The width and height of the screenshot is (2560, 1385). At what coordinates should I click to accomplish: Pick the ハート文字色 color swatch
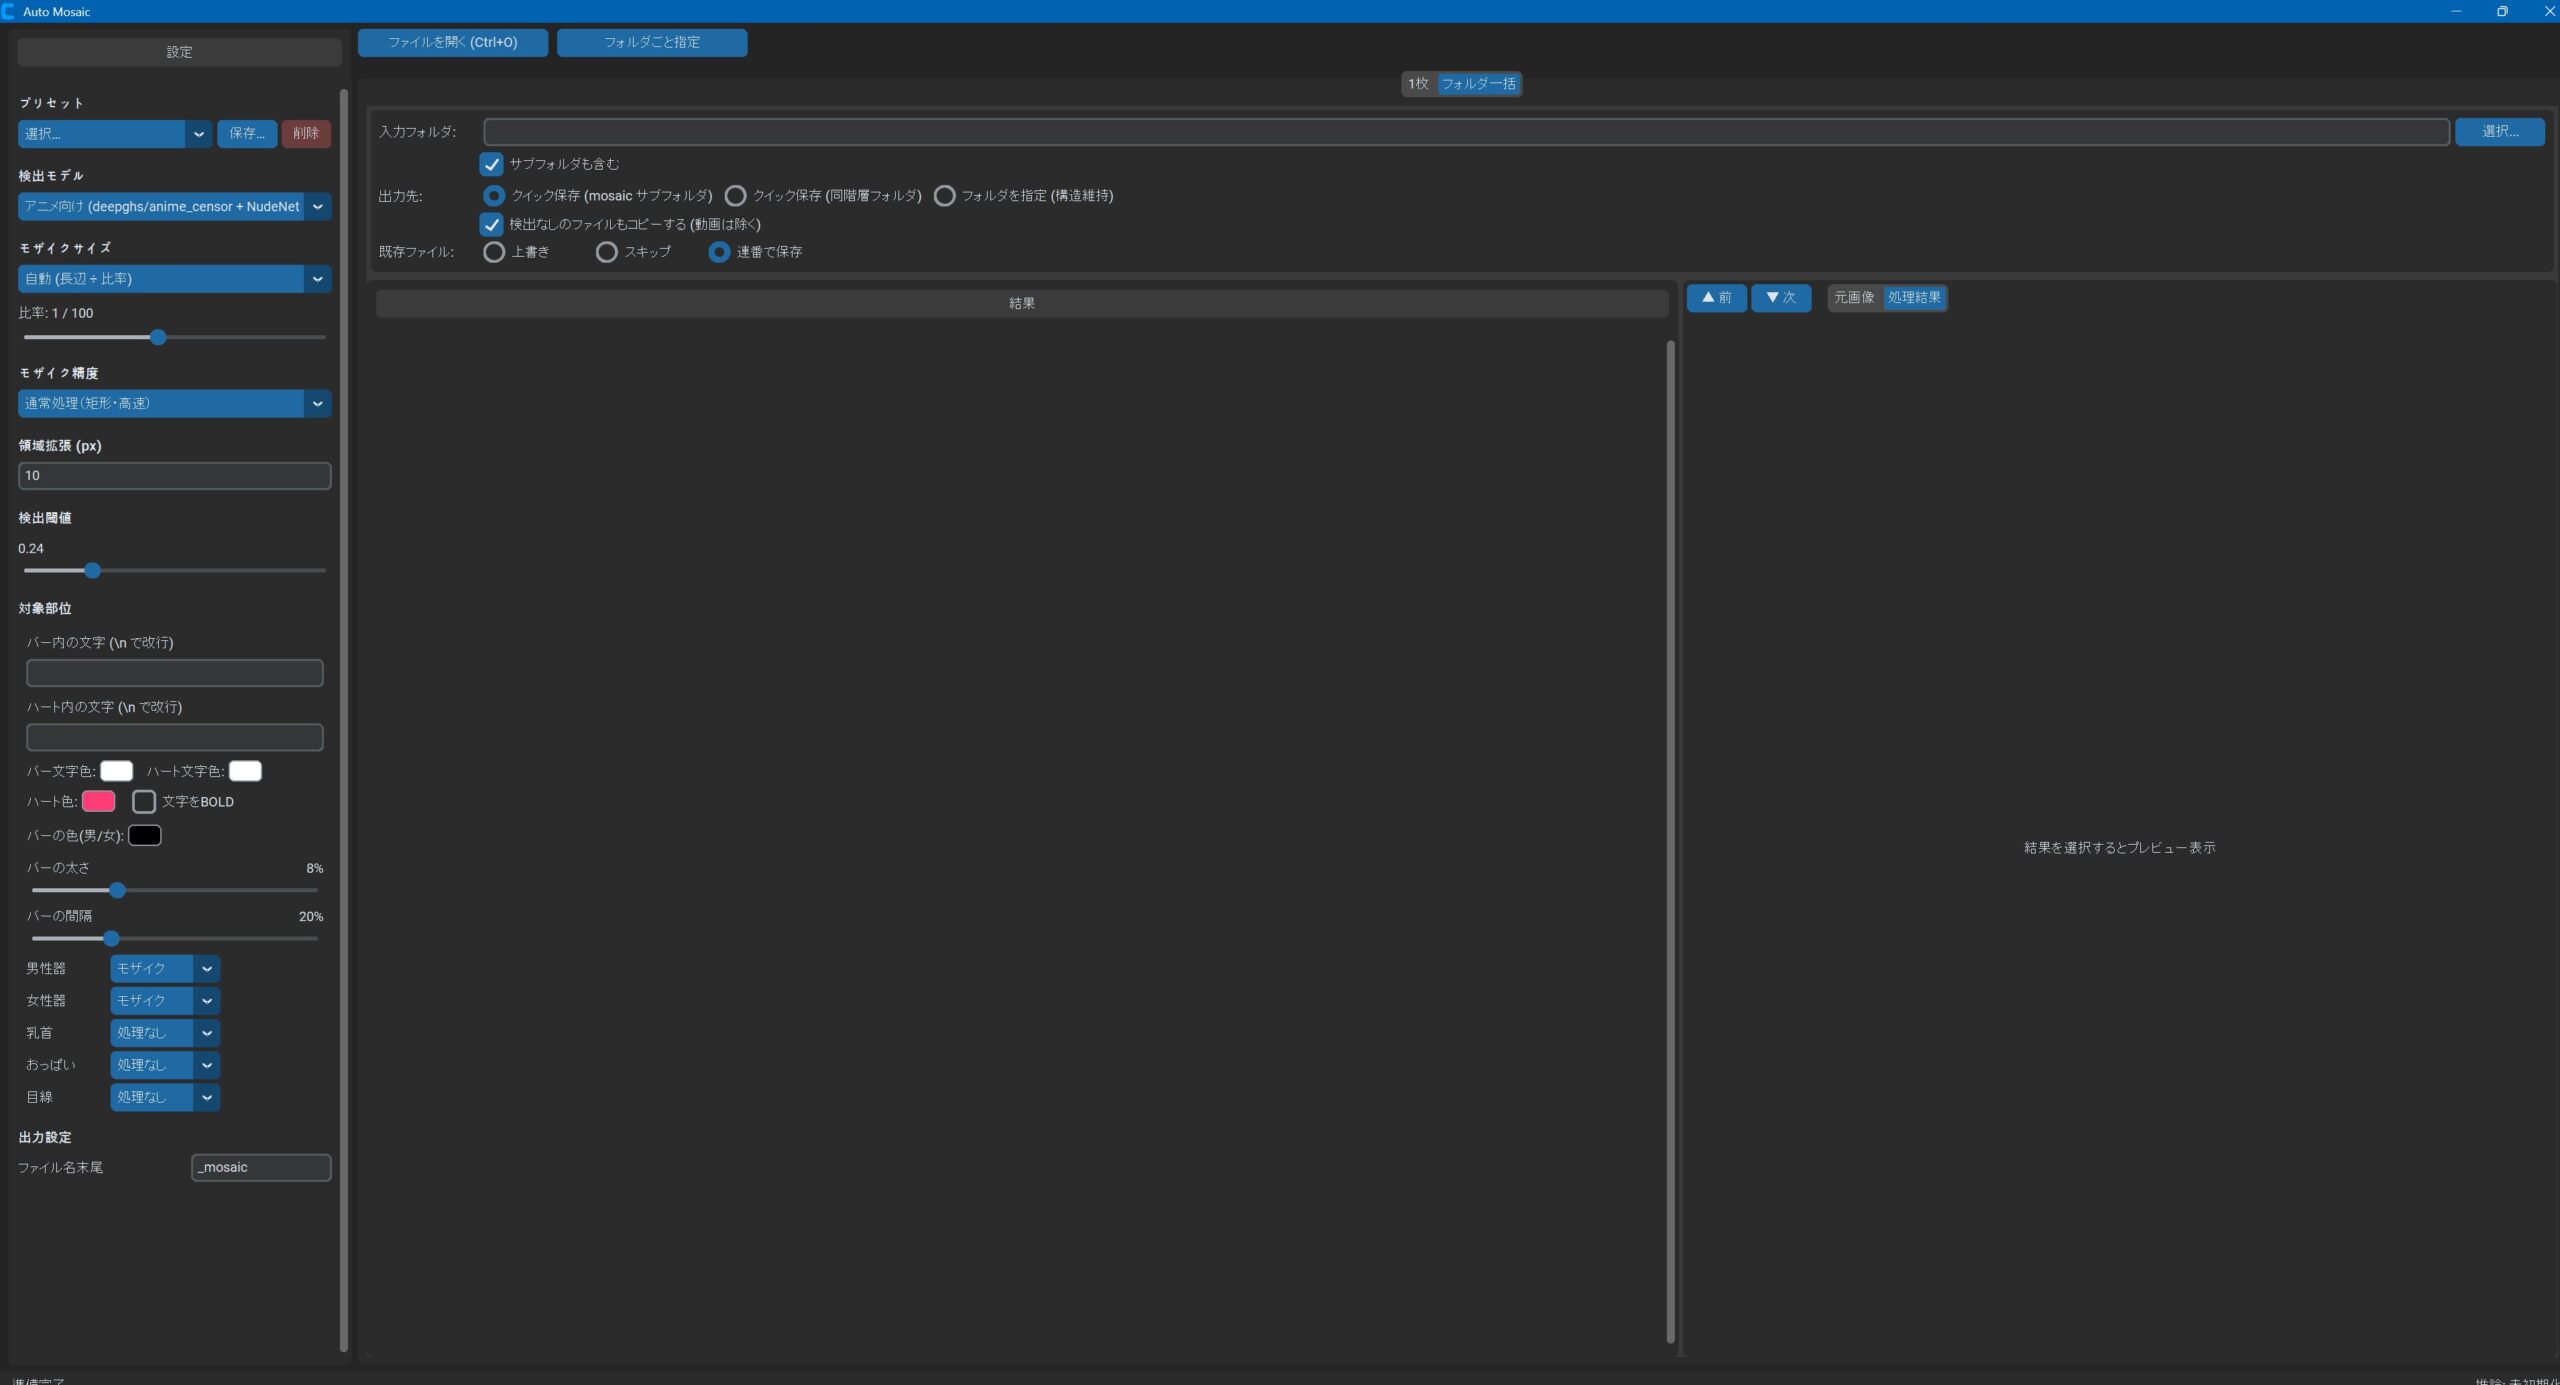pyautogui.click(x=245, y=771)
